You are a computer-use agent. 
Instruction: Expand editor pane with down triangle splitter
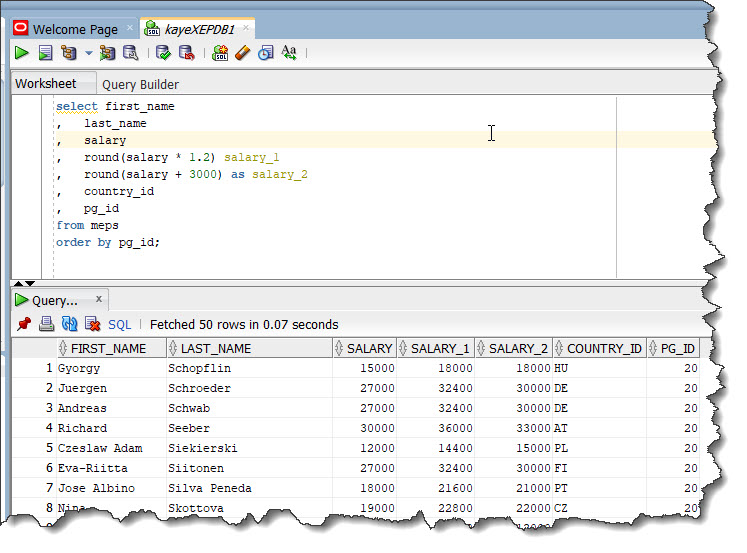pyautogui.click(x=30, y=283)
